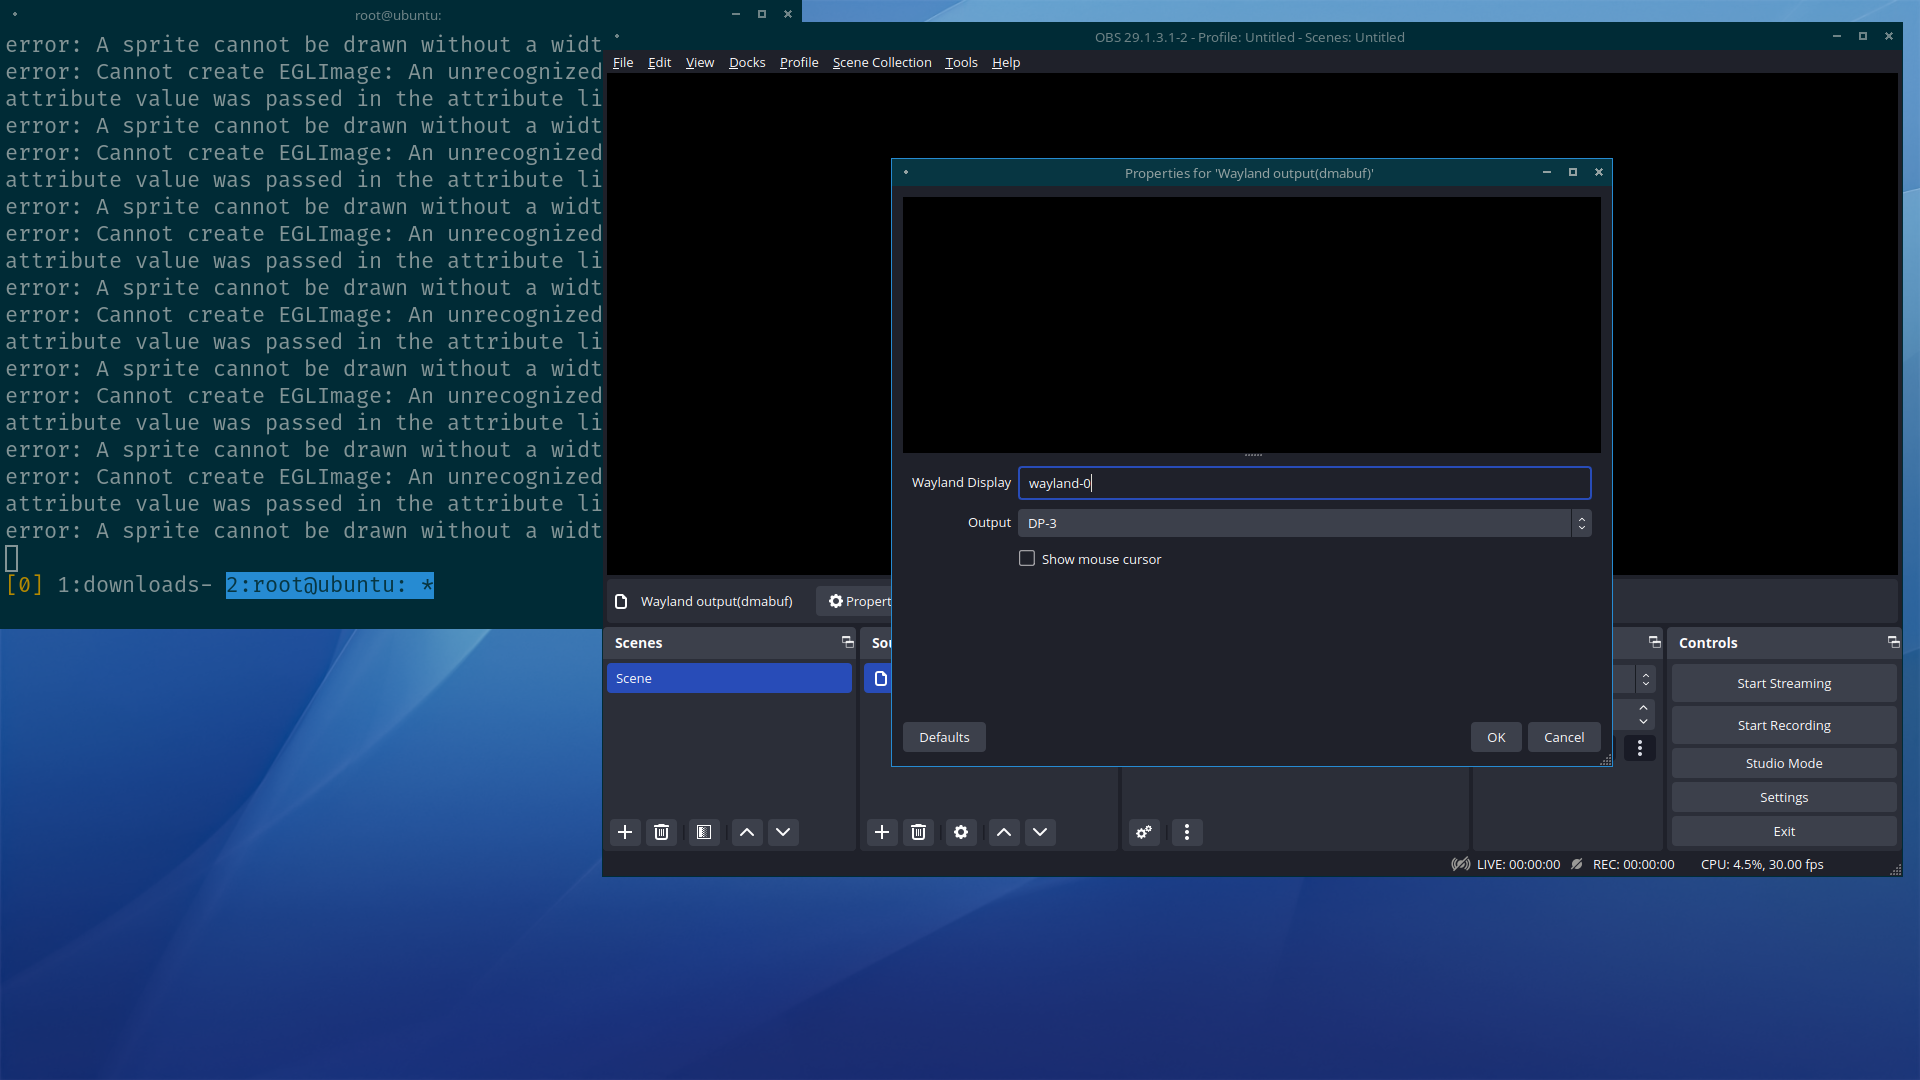Increase transition duration stepper up arrow
This screenshot has width=1920, height=1080.
pos(1643,708)
